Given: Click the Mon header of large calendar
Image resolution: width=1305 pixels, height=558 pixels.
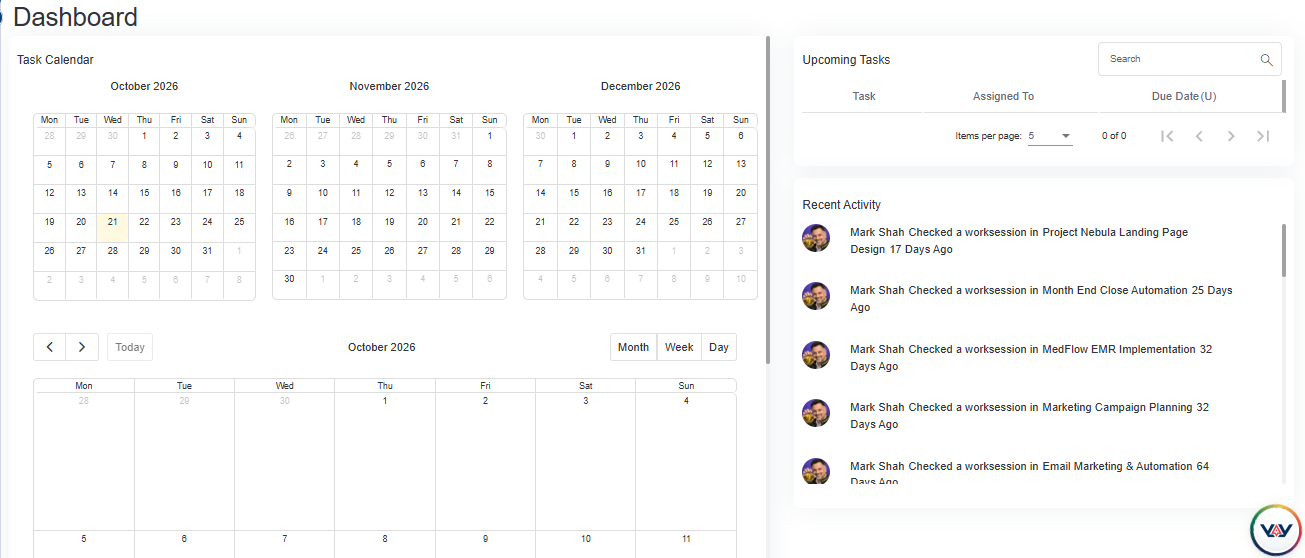Looking at the screenshot, I should click(84, 385).
